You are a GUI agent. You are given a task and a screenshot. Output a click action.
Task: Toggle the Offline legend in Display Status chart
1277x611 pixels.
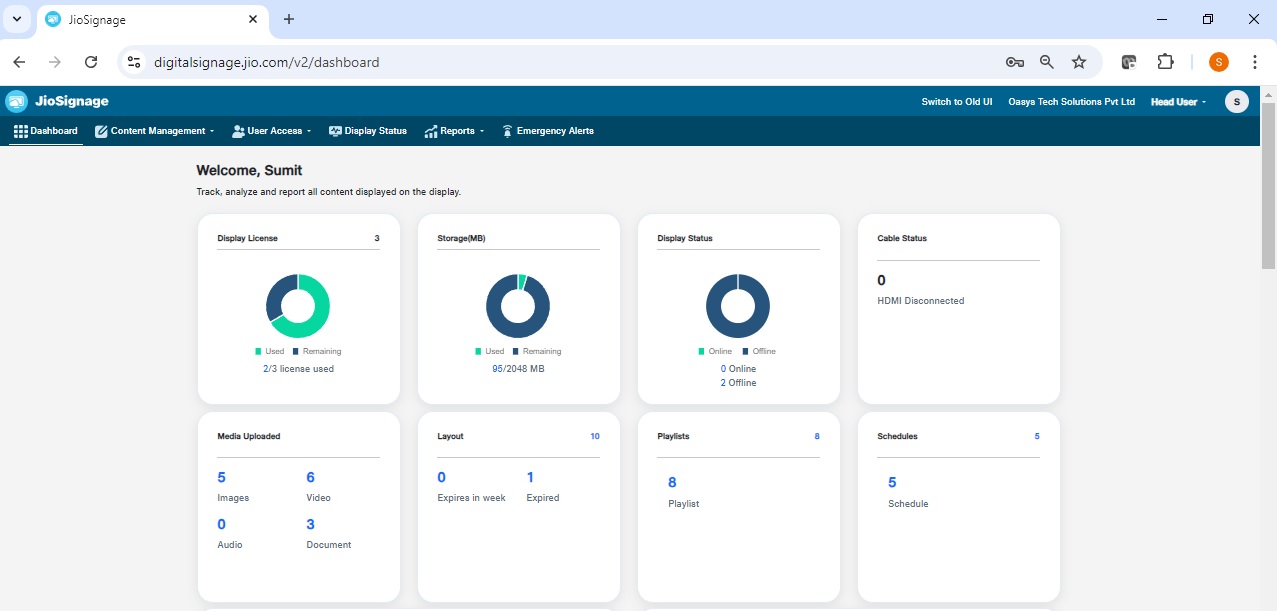[x=758, y=351]
